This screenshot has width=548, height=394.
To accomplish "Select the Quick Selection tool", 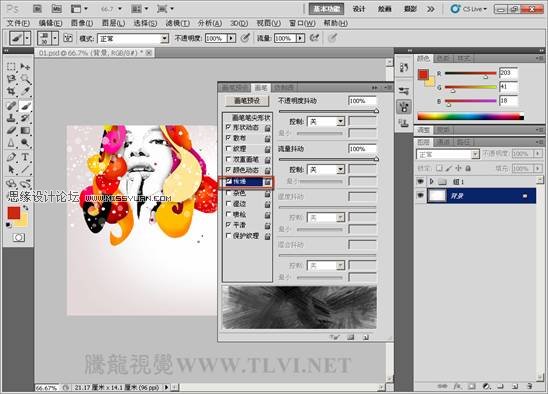I will (x=25, y=79).
